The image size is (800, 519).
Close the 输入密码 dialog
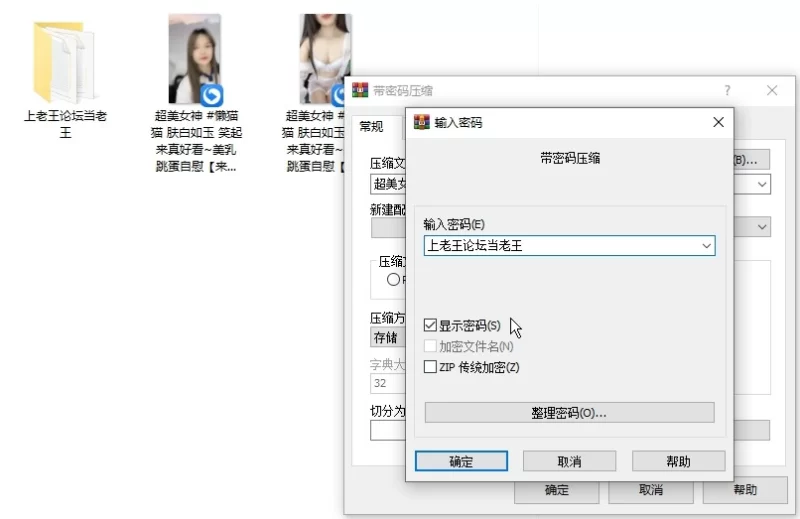coord(718,122)
